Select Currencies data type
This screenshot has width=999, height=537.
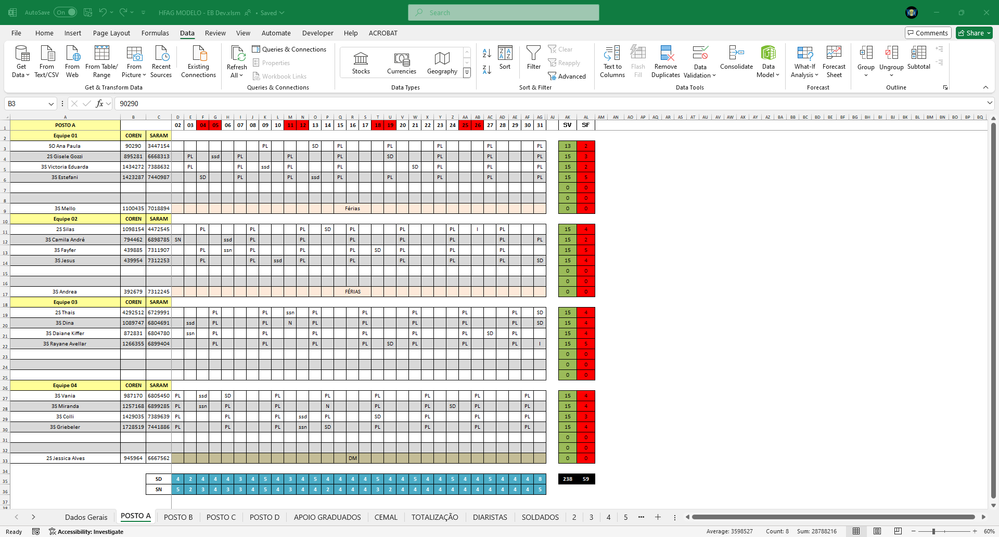(x=401, y=64)
